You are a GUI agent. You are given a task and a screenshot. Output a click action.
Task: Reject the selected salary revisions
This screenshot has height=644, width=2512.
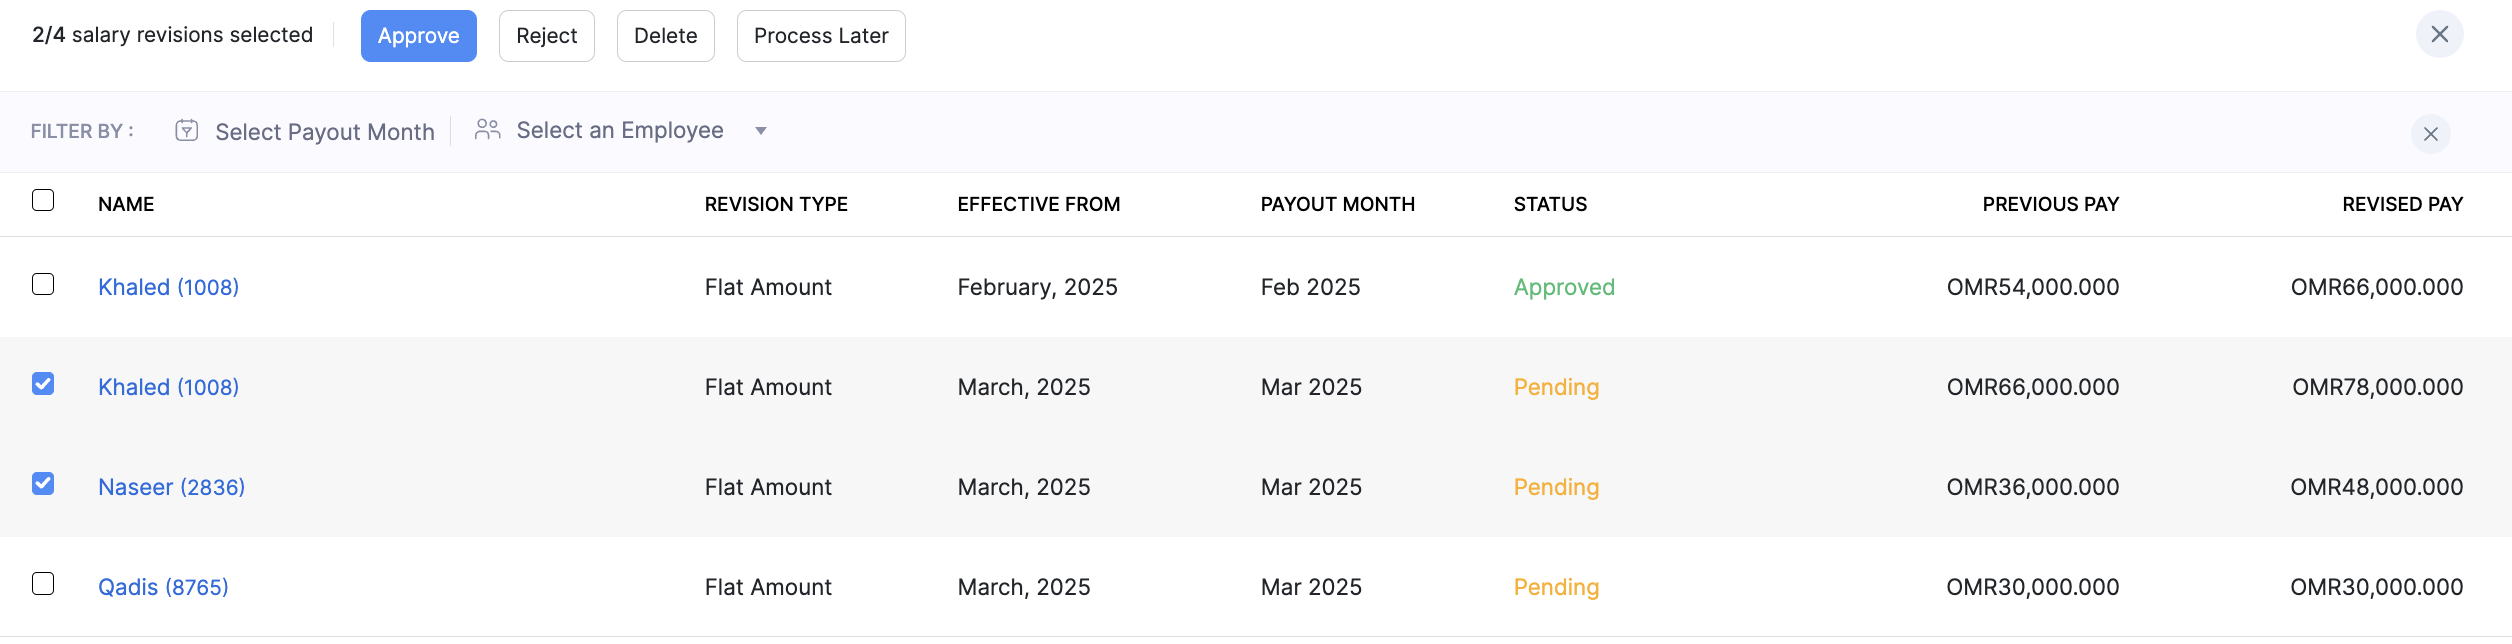coord(546,36)
